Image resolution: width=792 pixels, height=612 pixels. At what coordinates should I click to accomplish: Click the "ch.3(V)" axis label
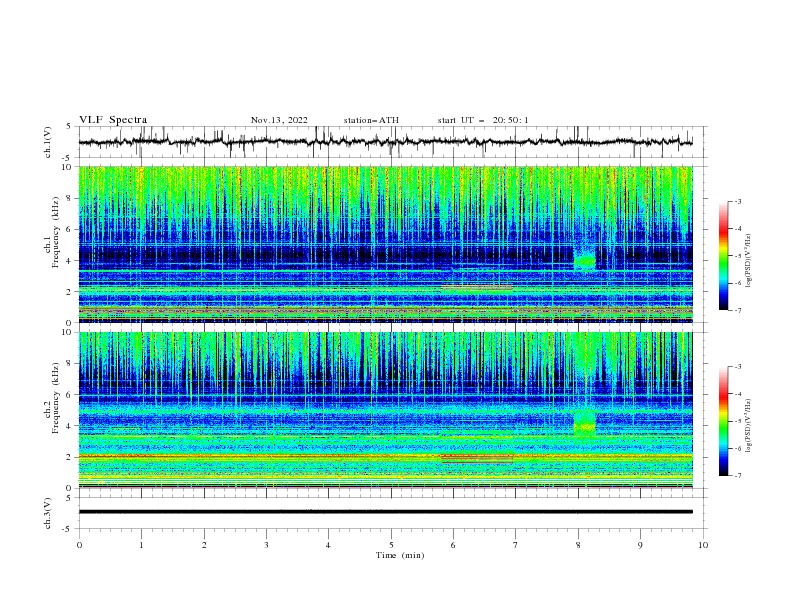[48, 513]
